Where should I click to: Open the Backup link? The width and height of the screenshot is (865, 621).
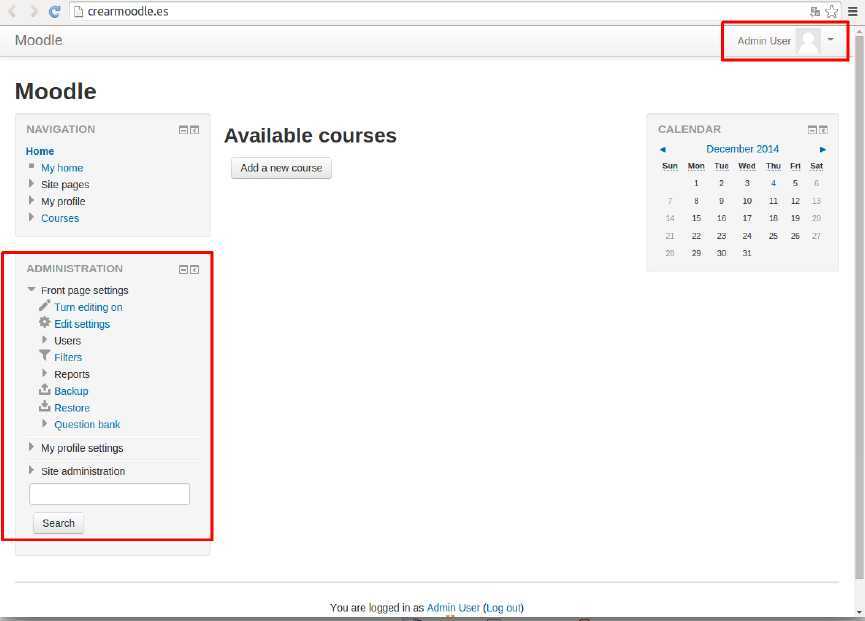pos(71,391)
